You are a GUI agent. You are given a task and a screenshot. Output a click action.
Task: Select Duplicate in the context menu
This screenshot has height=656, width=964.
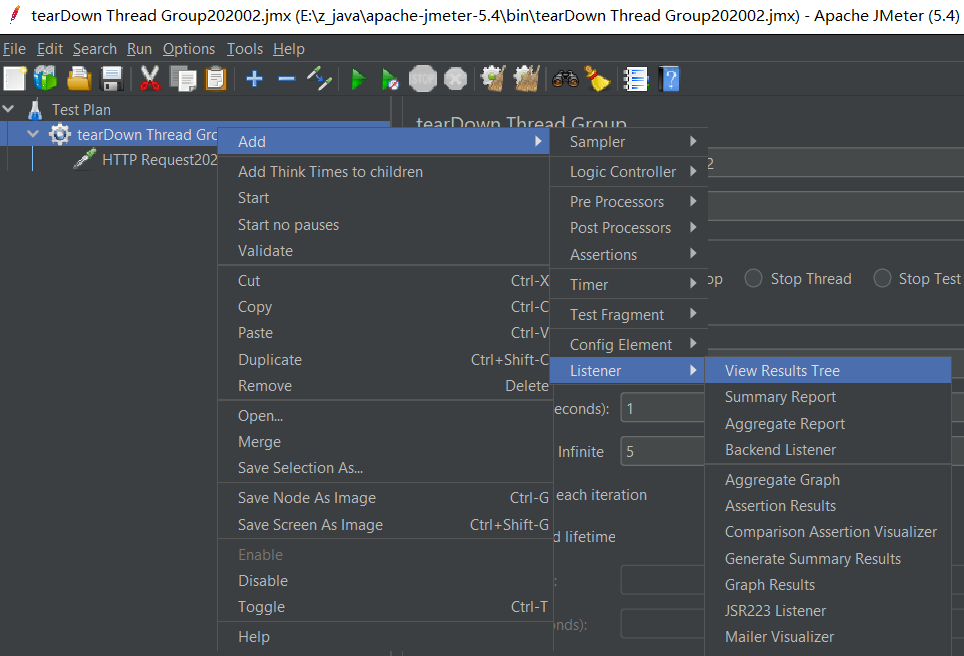click(x=384, y=360)
